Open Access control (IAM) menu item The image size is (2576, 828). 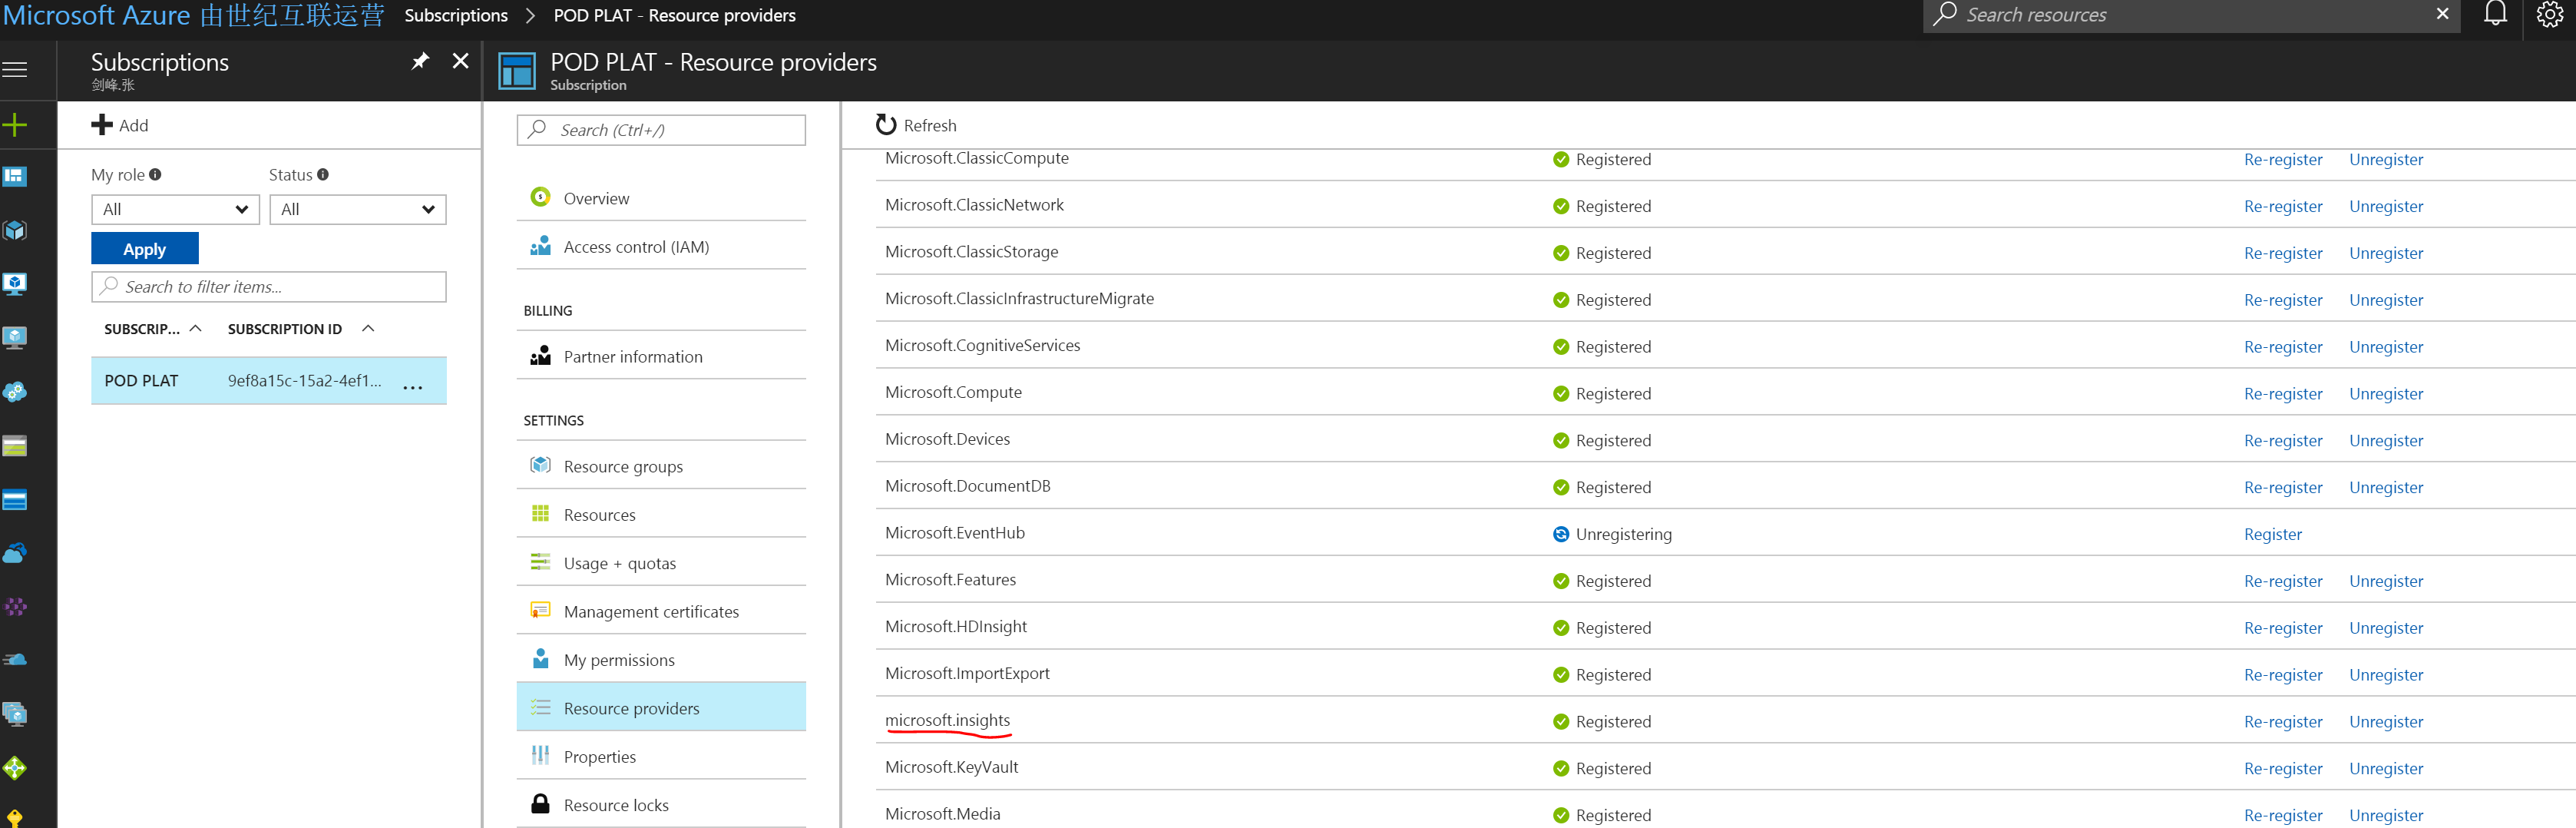point(636,247)
